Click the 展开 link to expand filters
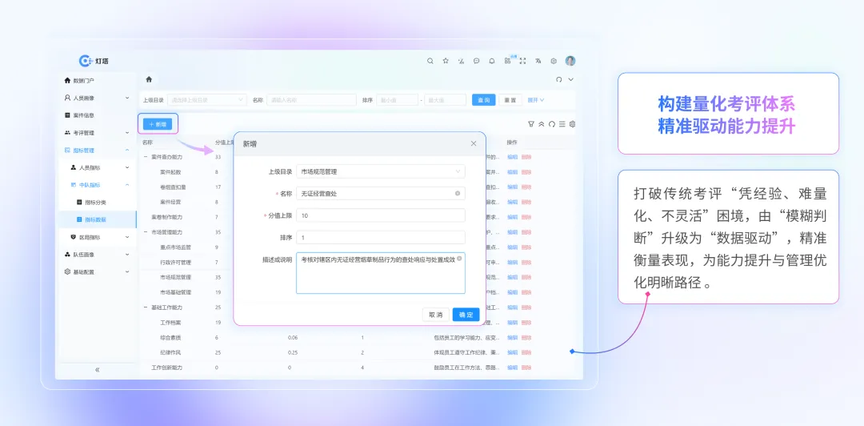 pos(536,100)
